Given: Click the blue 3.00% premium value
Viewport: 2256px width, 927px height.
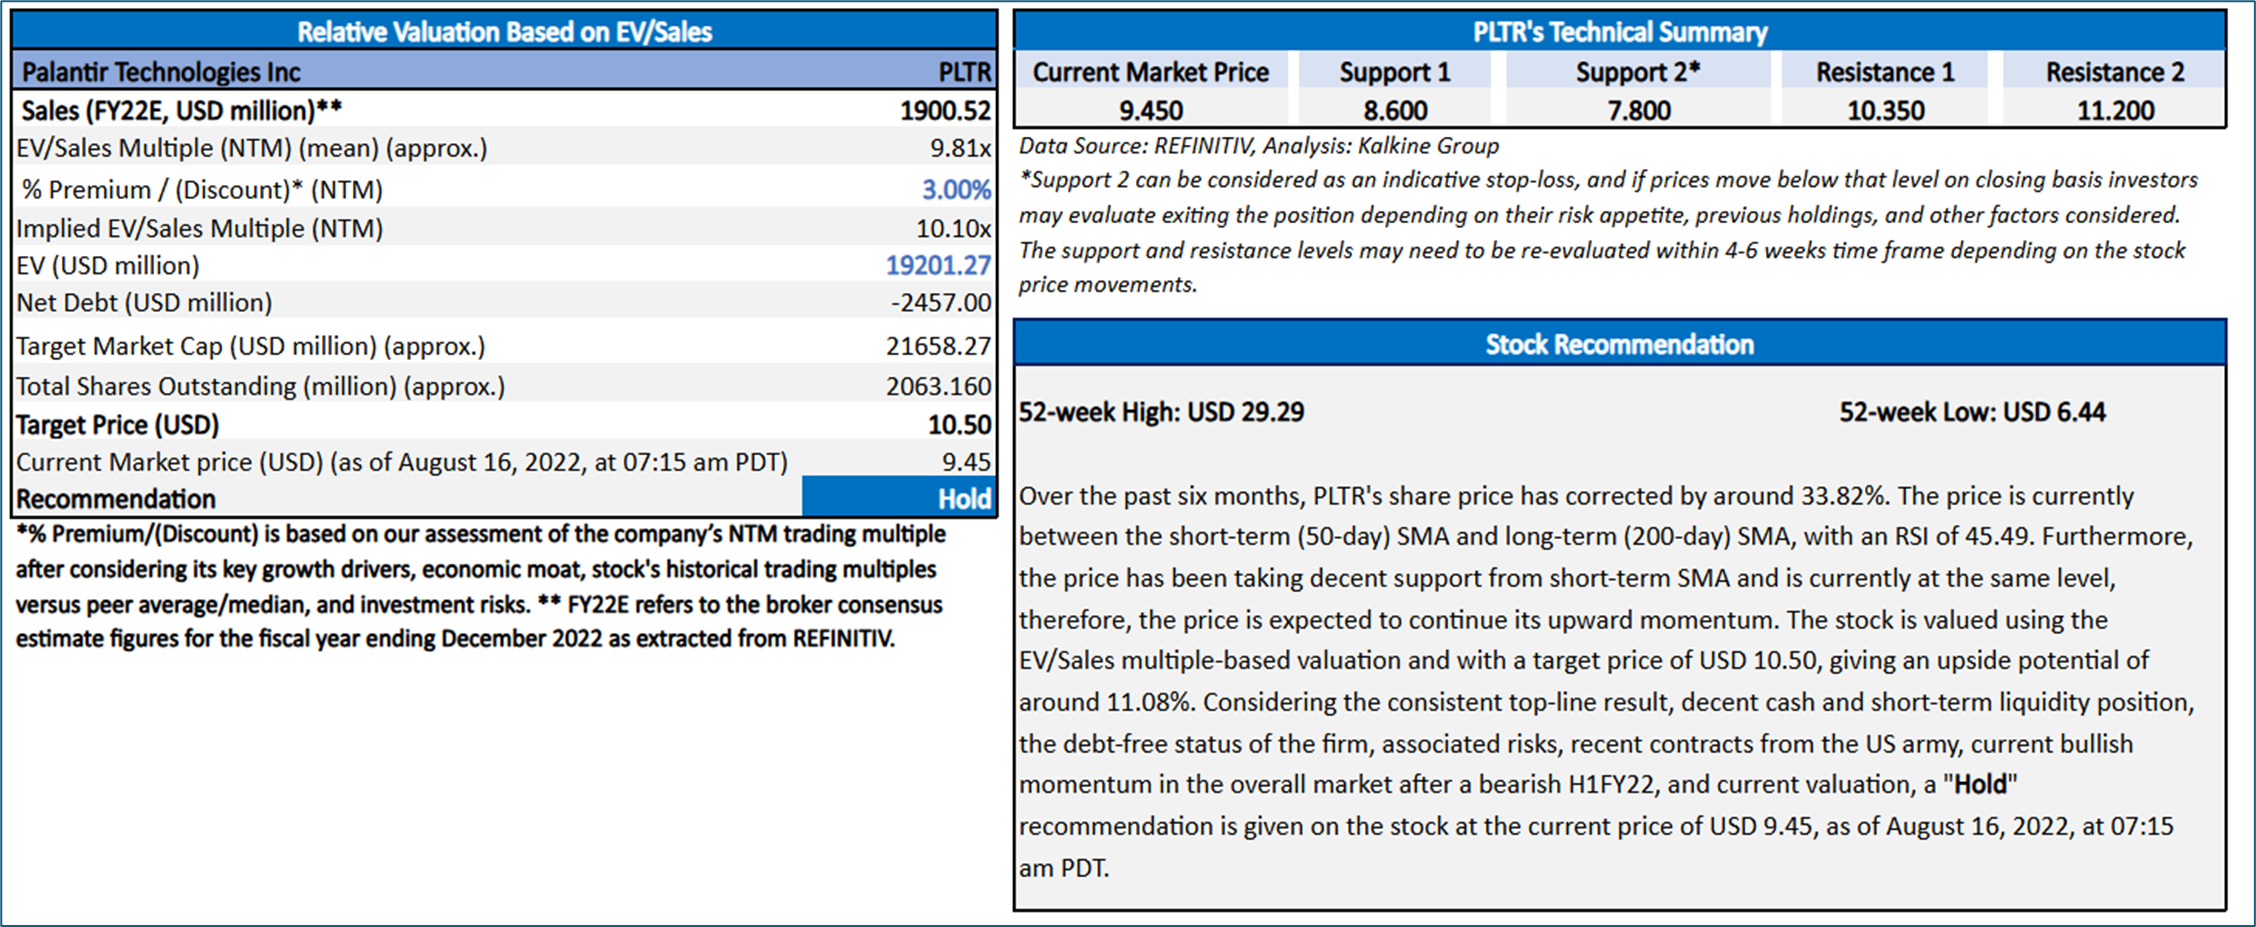Looking at the screenshot, I should (x=956, y=190).
